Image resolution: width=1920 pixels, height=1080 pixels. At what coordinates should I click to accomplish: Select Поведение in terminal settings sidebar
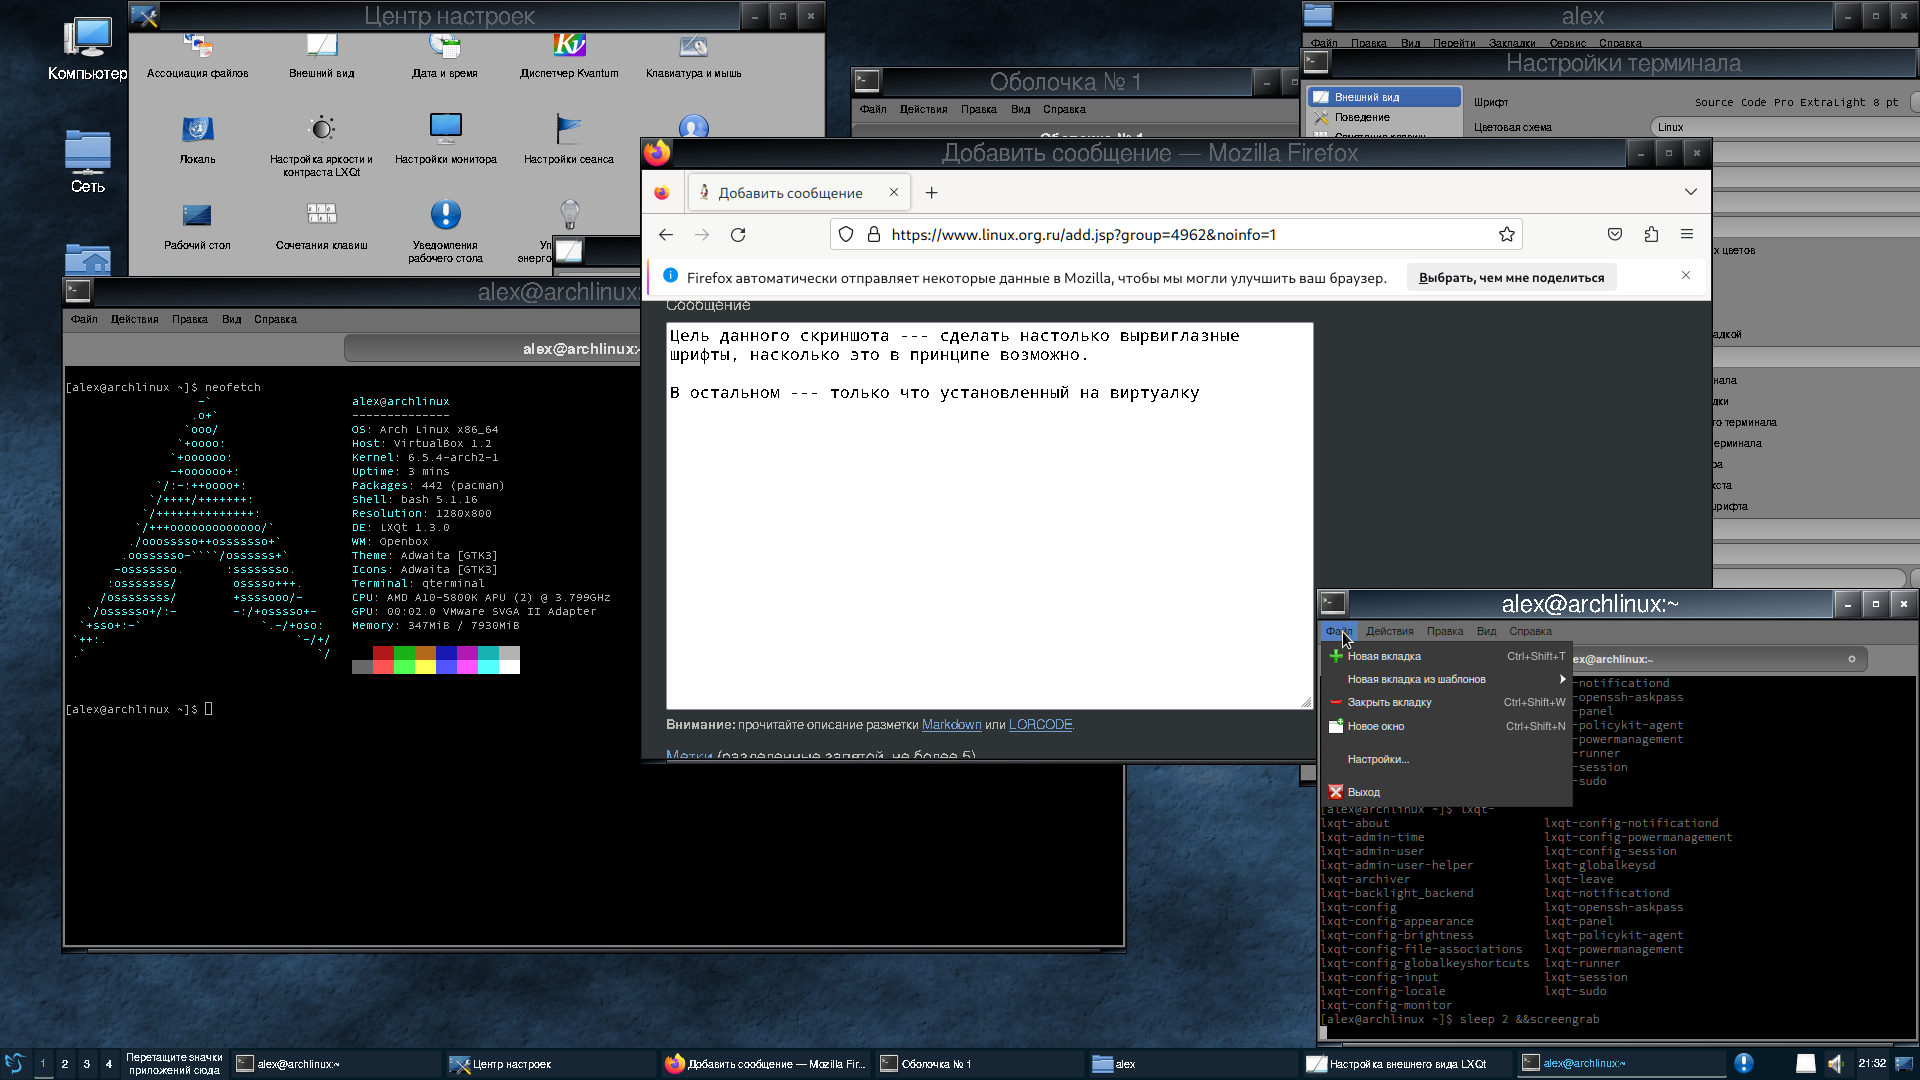click(1385, 117)
